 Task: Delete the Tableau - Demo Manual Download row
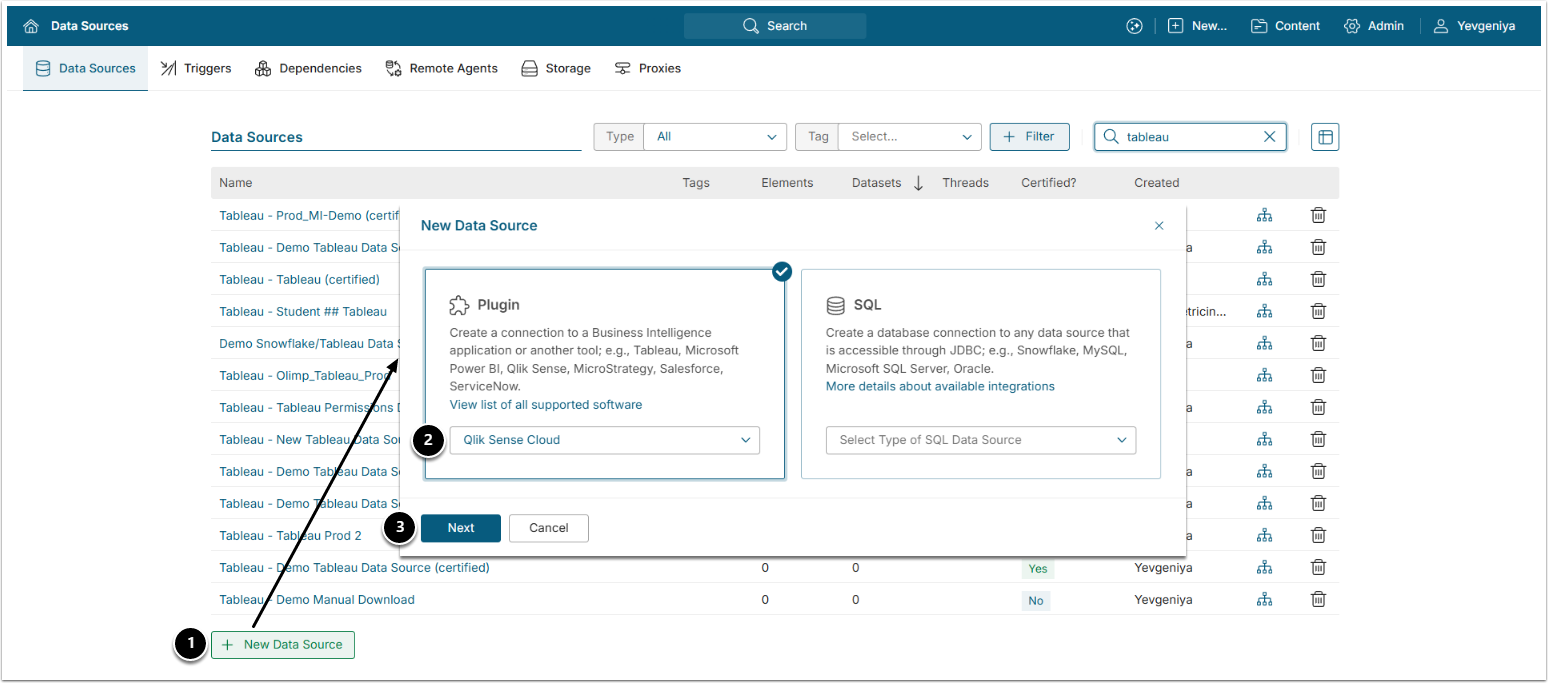1318,599
